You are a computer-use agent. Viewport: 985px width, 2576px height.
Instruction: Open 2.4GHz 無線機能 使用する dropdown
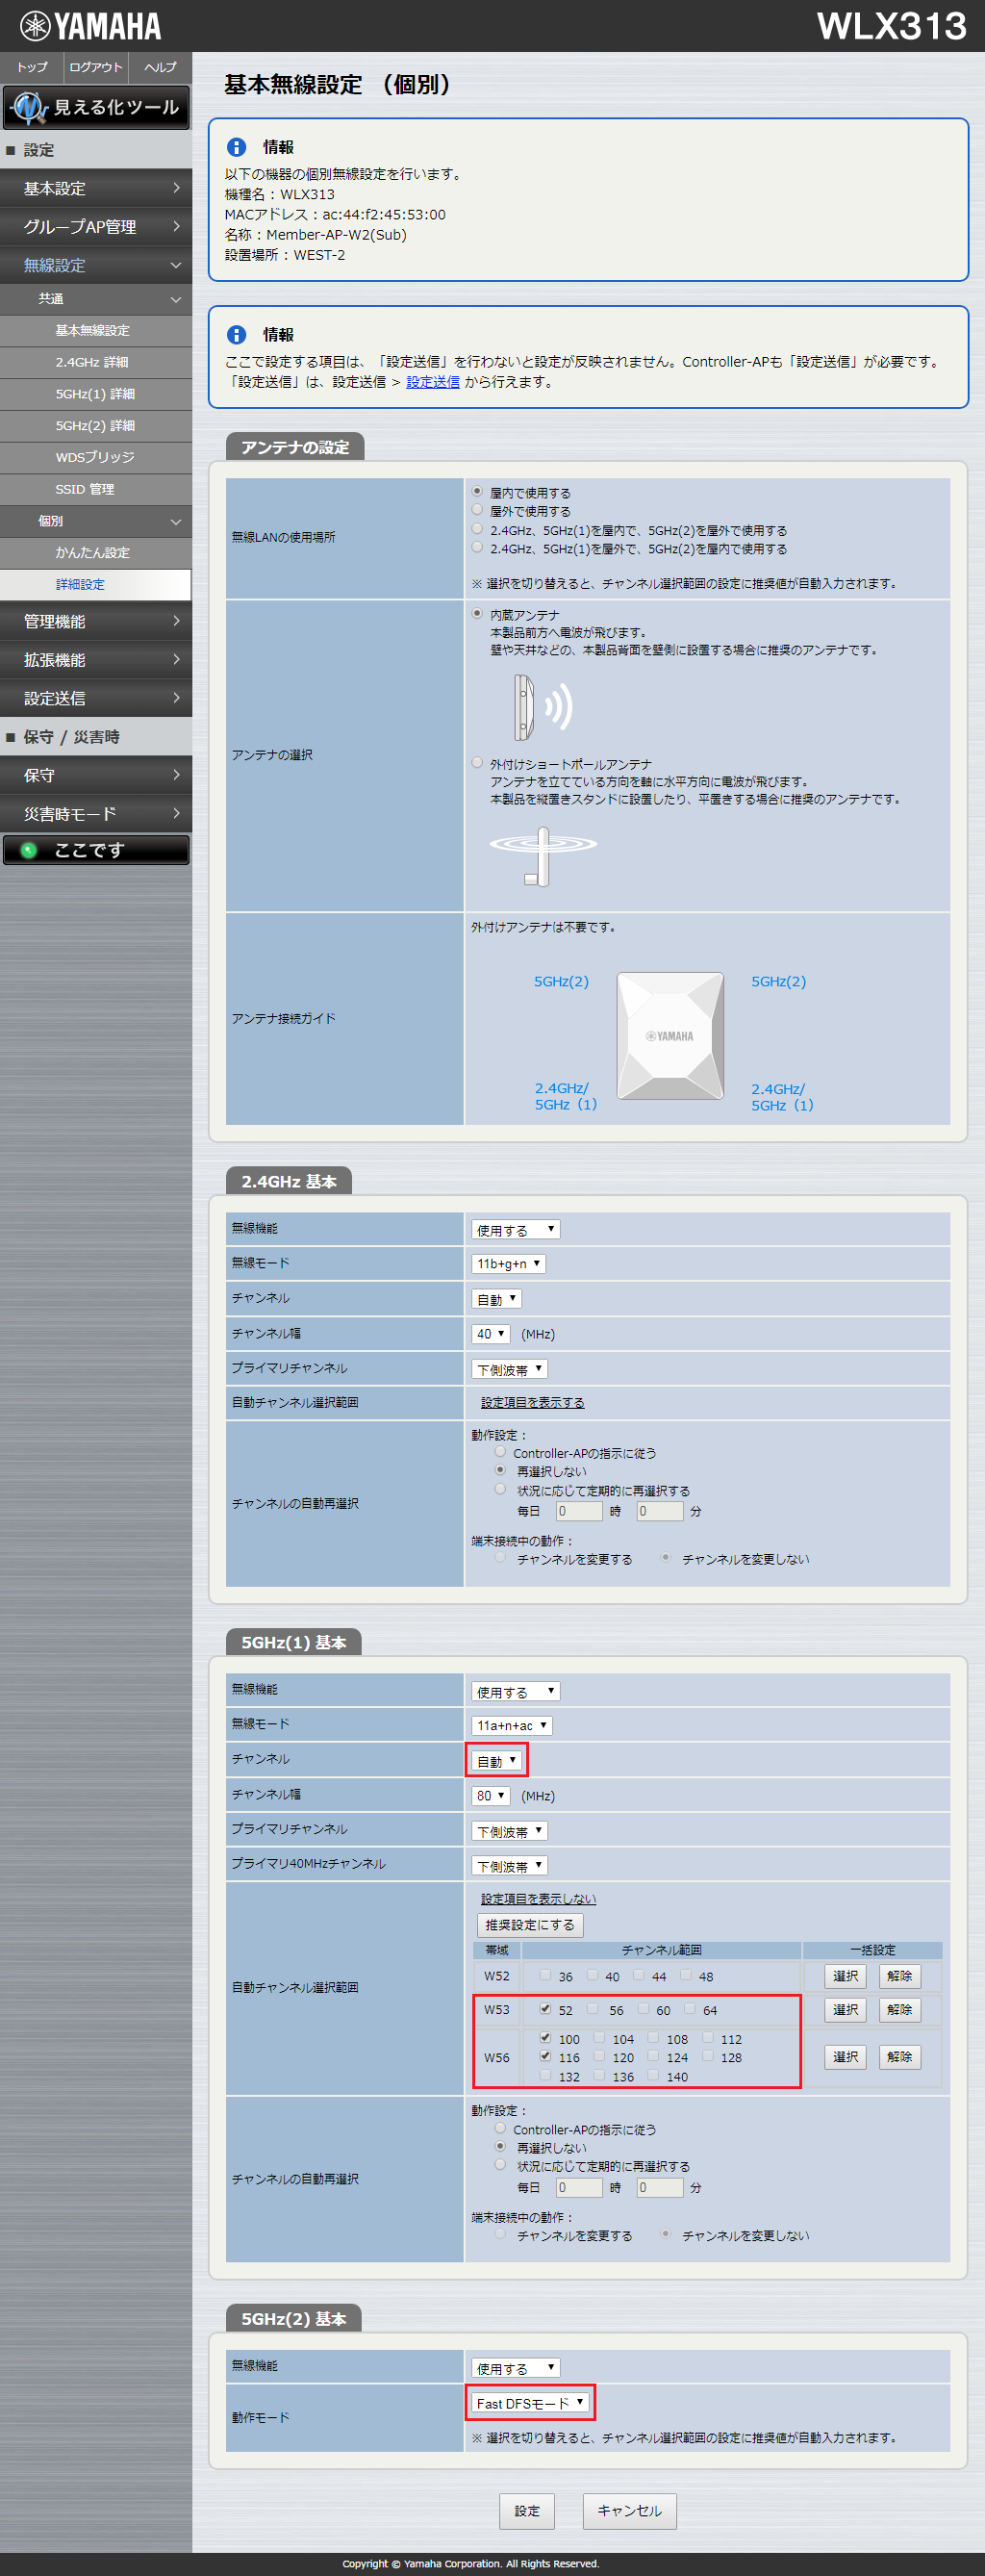pyautogui.click(x=515, y=1230)
